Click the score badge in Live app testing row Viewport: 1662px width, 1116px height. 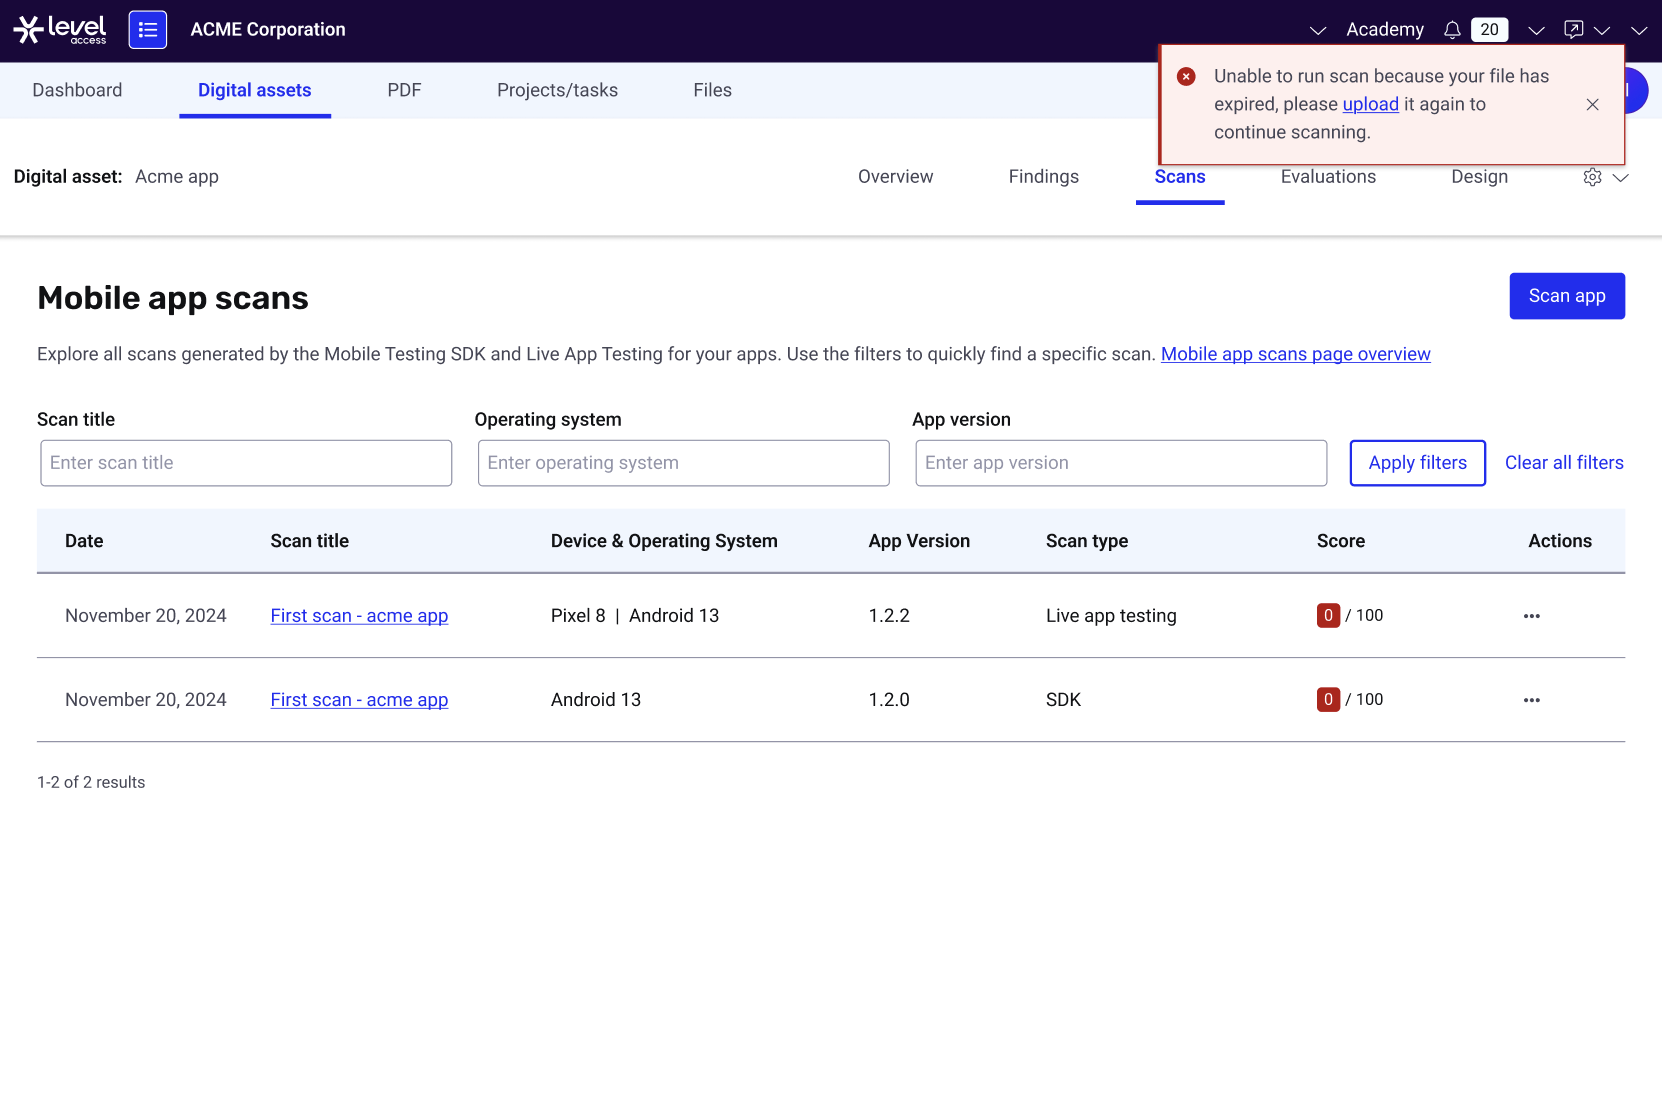(1328, 616)
